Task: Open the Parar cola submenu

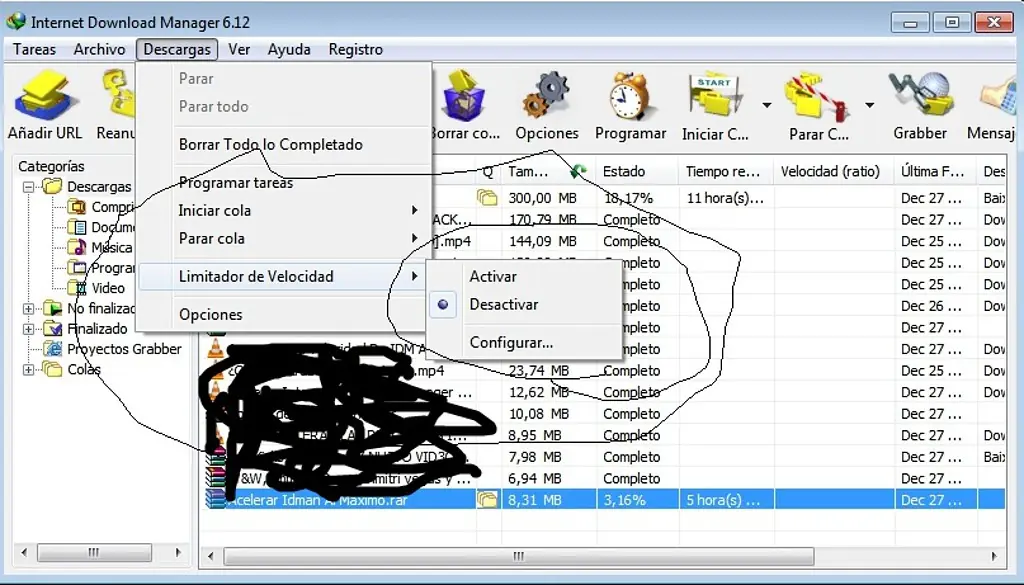Action: pos(285,238)
